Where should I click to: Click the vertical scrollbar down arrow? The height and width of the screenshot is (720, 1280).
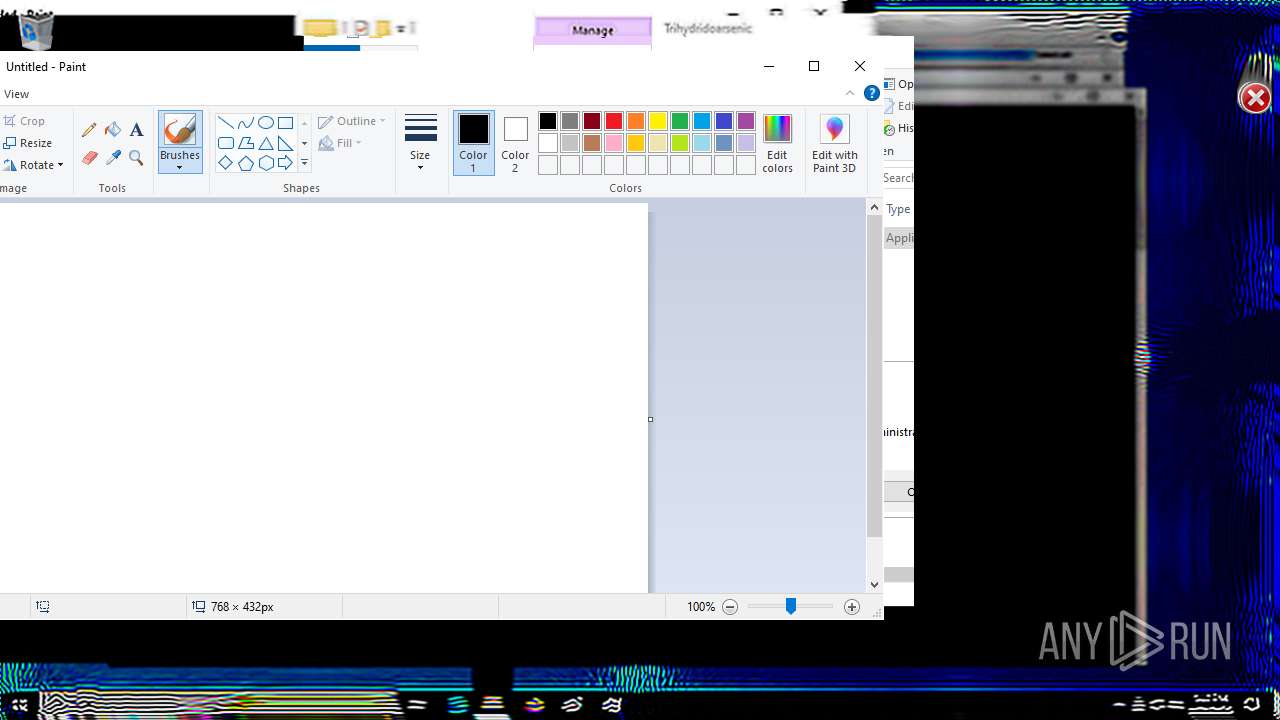point(874,585)
